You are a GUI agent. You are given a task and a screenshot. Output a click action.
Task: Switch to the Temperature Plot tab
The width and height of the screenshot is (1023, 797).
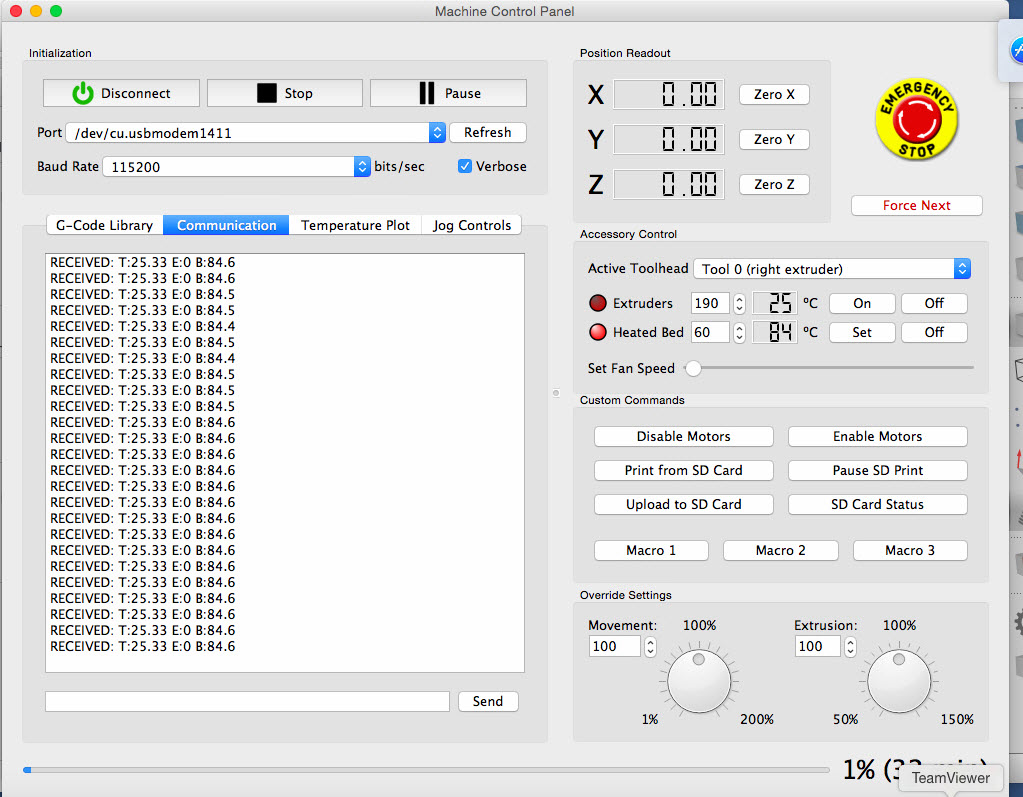(355, 225)
